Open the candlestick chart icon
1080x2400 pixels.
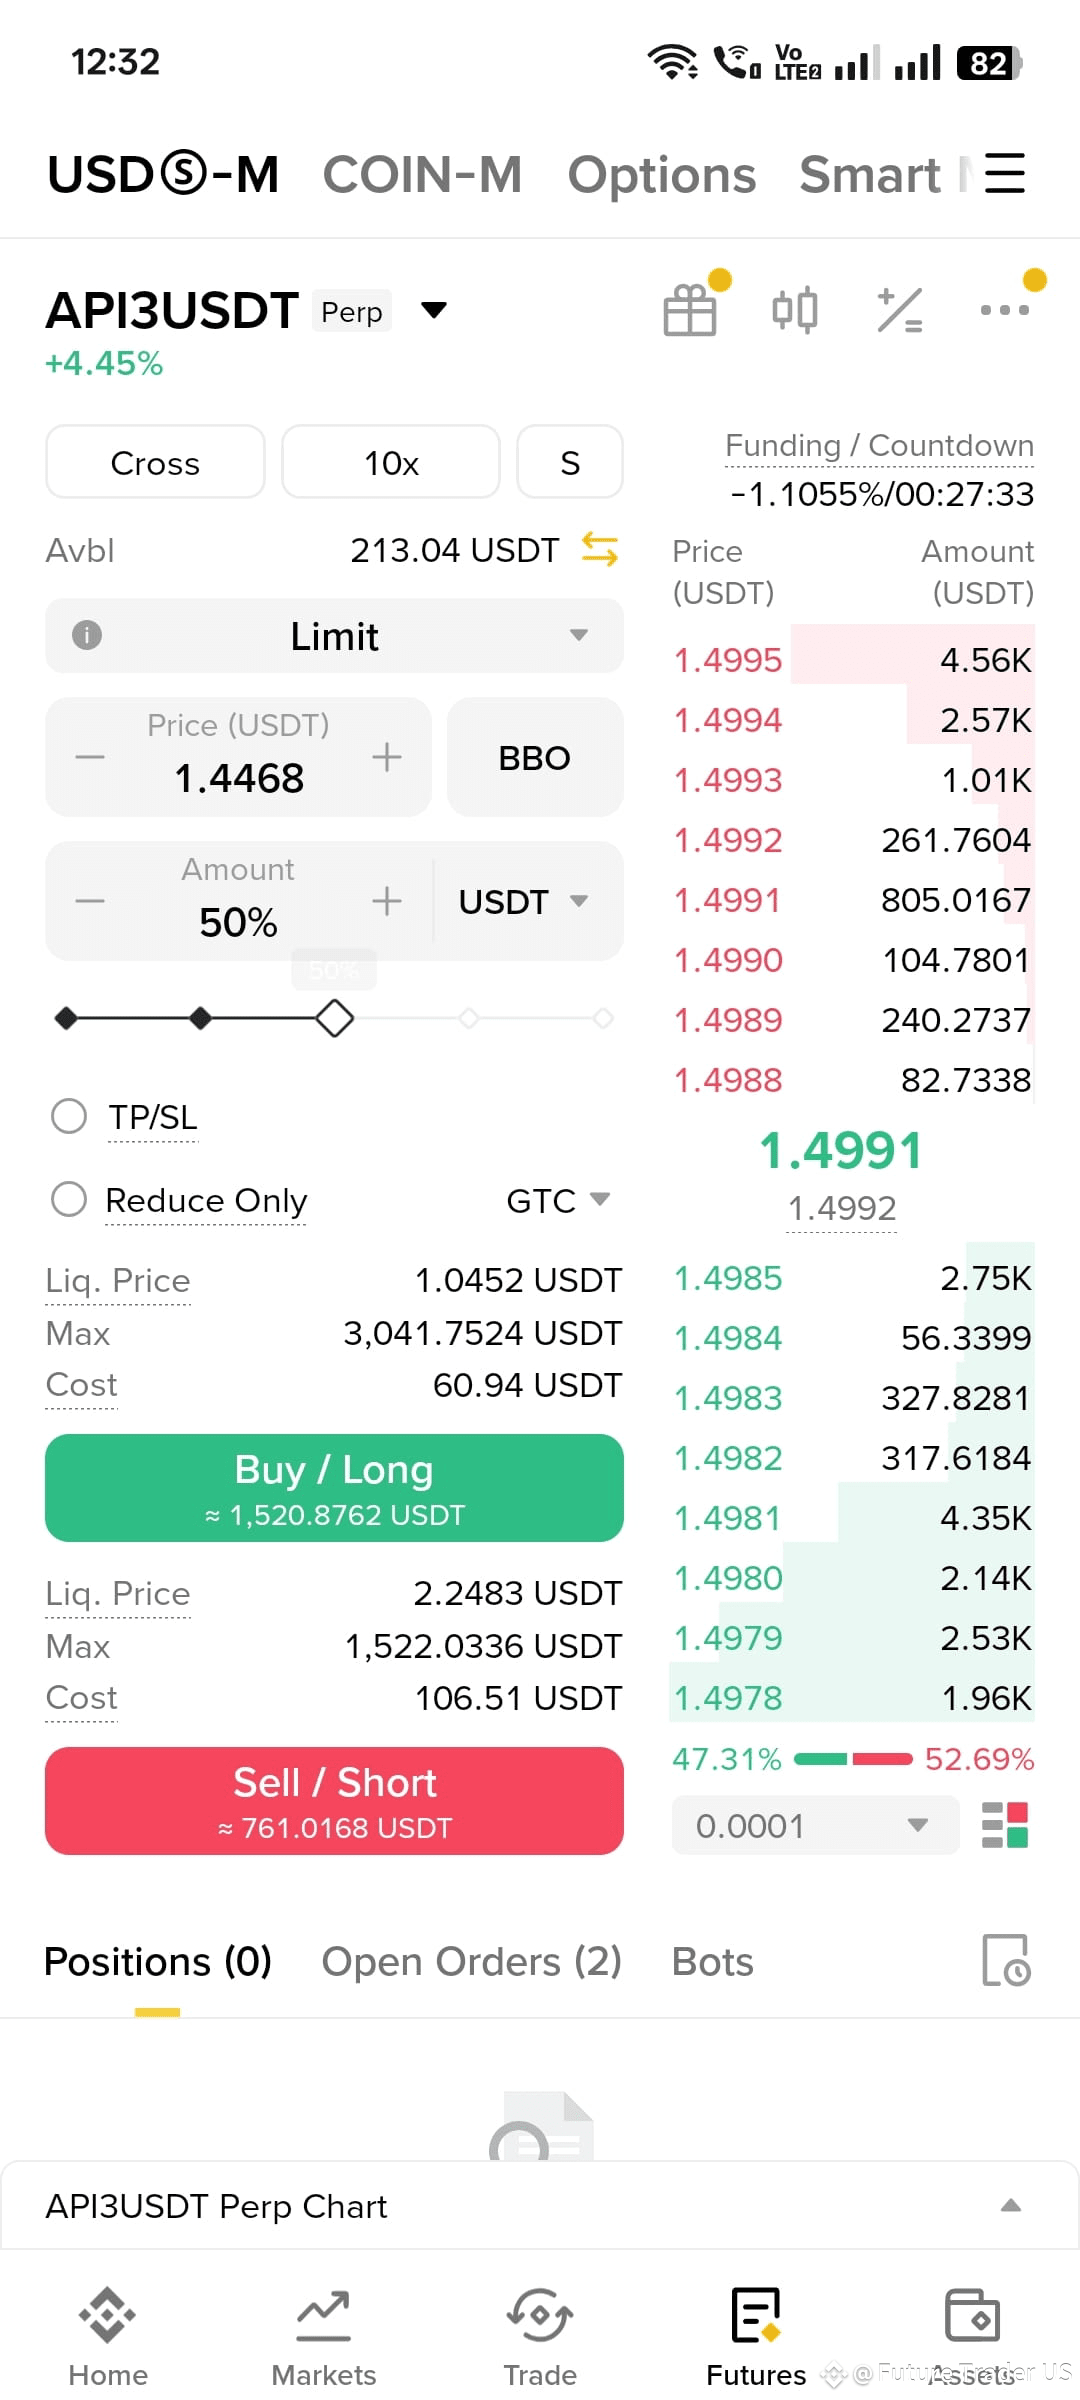[x=795, y=309]
